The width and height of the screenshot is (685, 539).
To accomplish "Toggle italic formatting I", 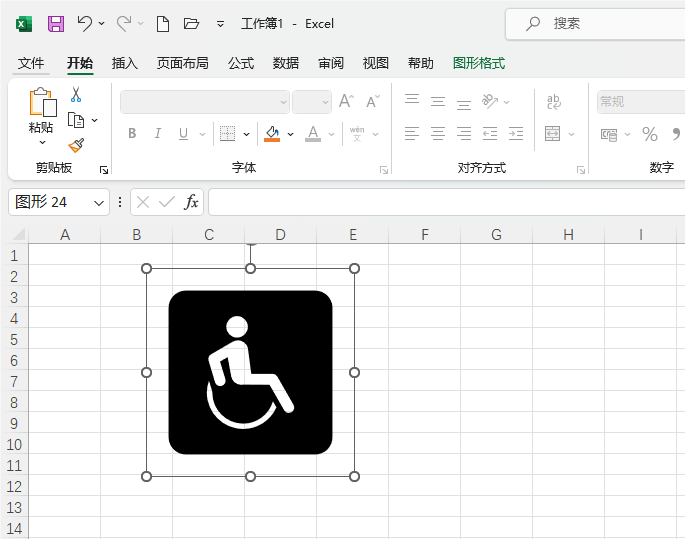I will click(x=158, y=133).
